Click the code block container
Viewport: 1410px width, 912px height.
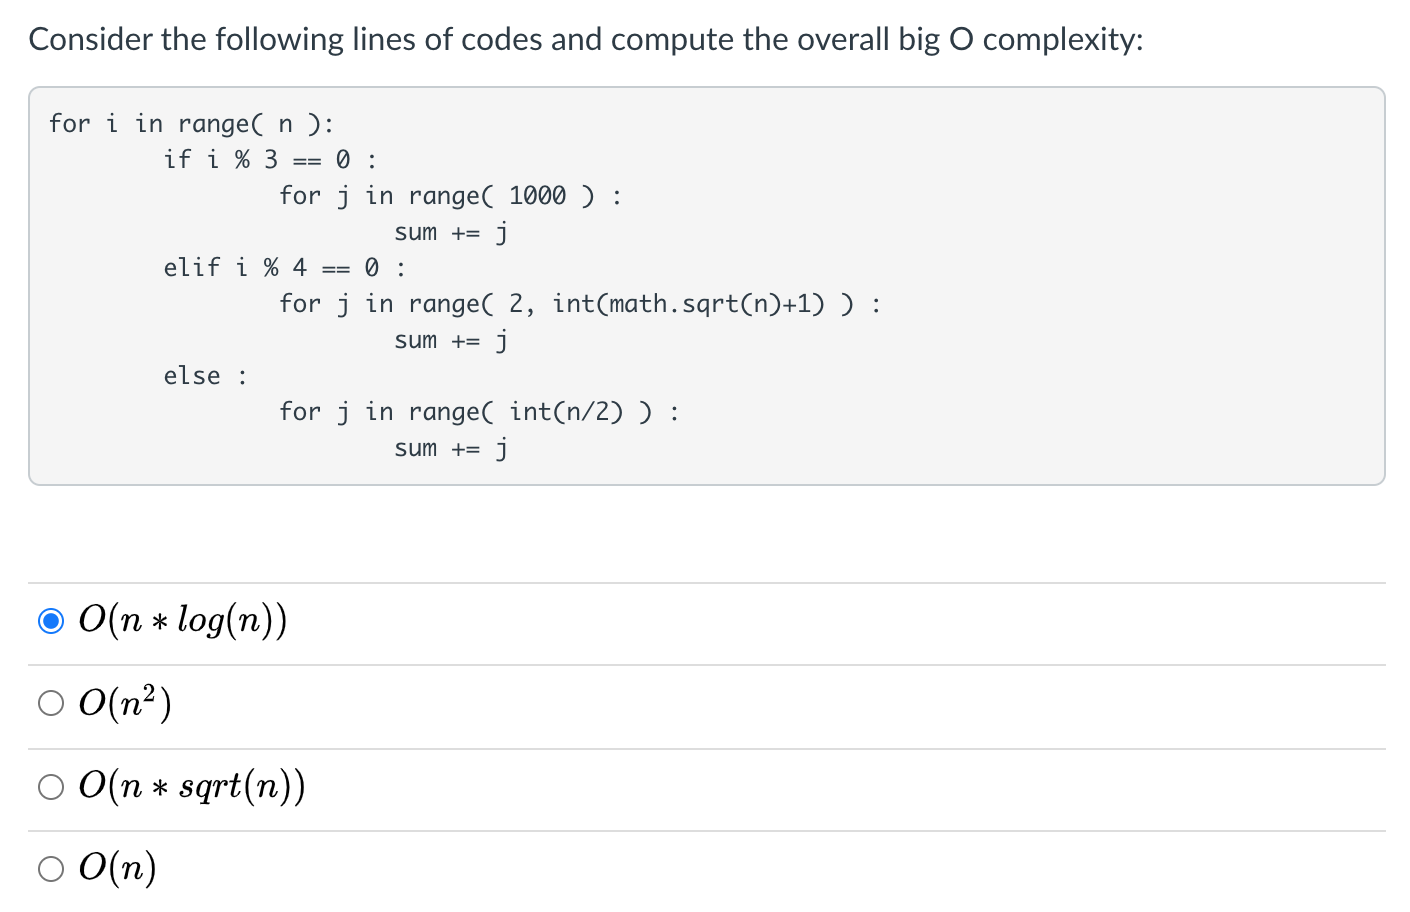707,286
